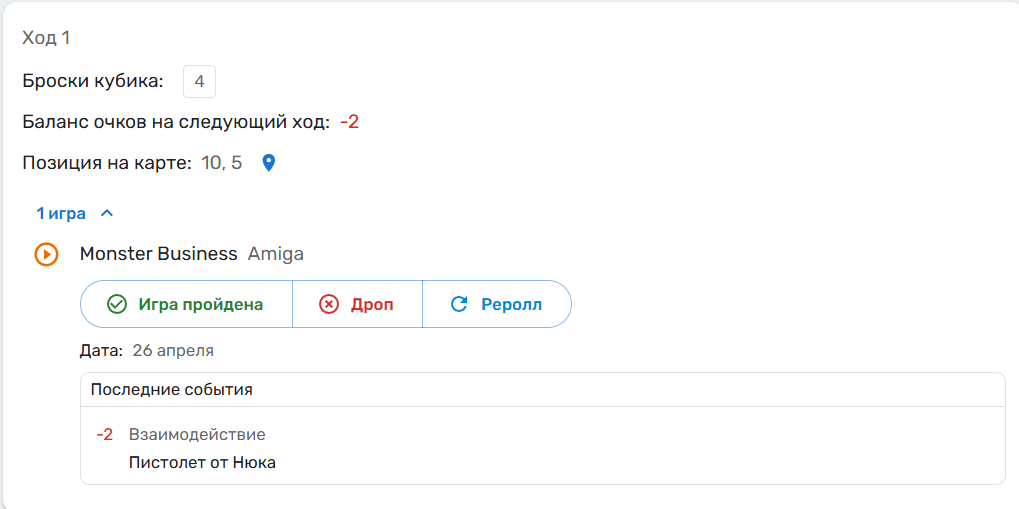
Task: Select the Monster Business game title
Action: click(159, 254)
